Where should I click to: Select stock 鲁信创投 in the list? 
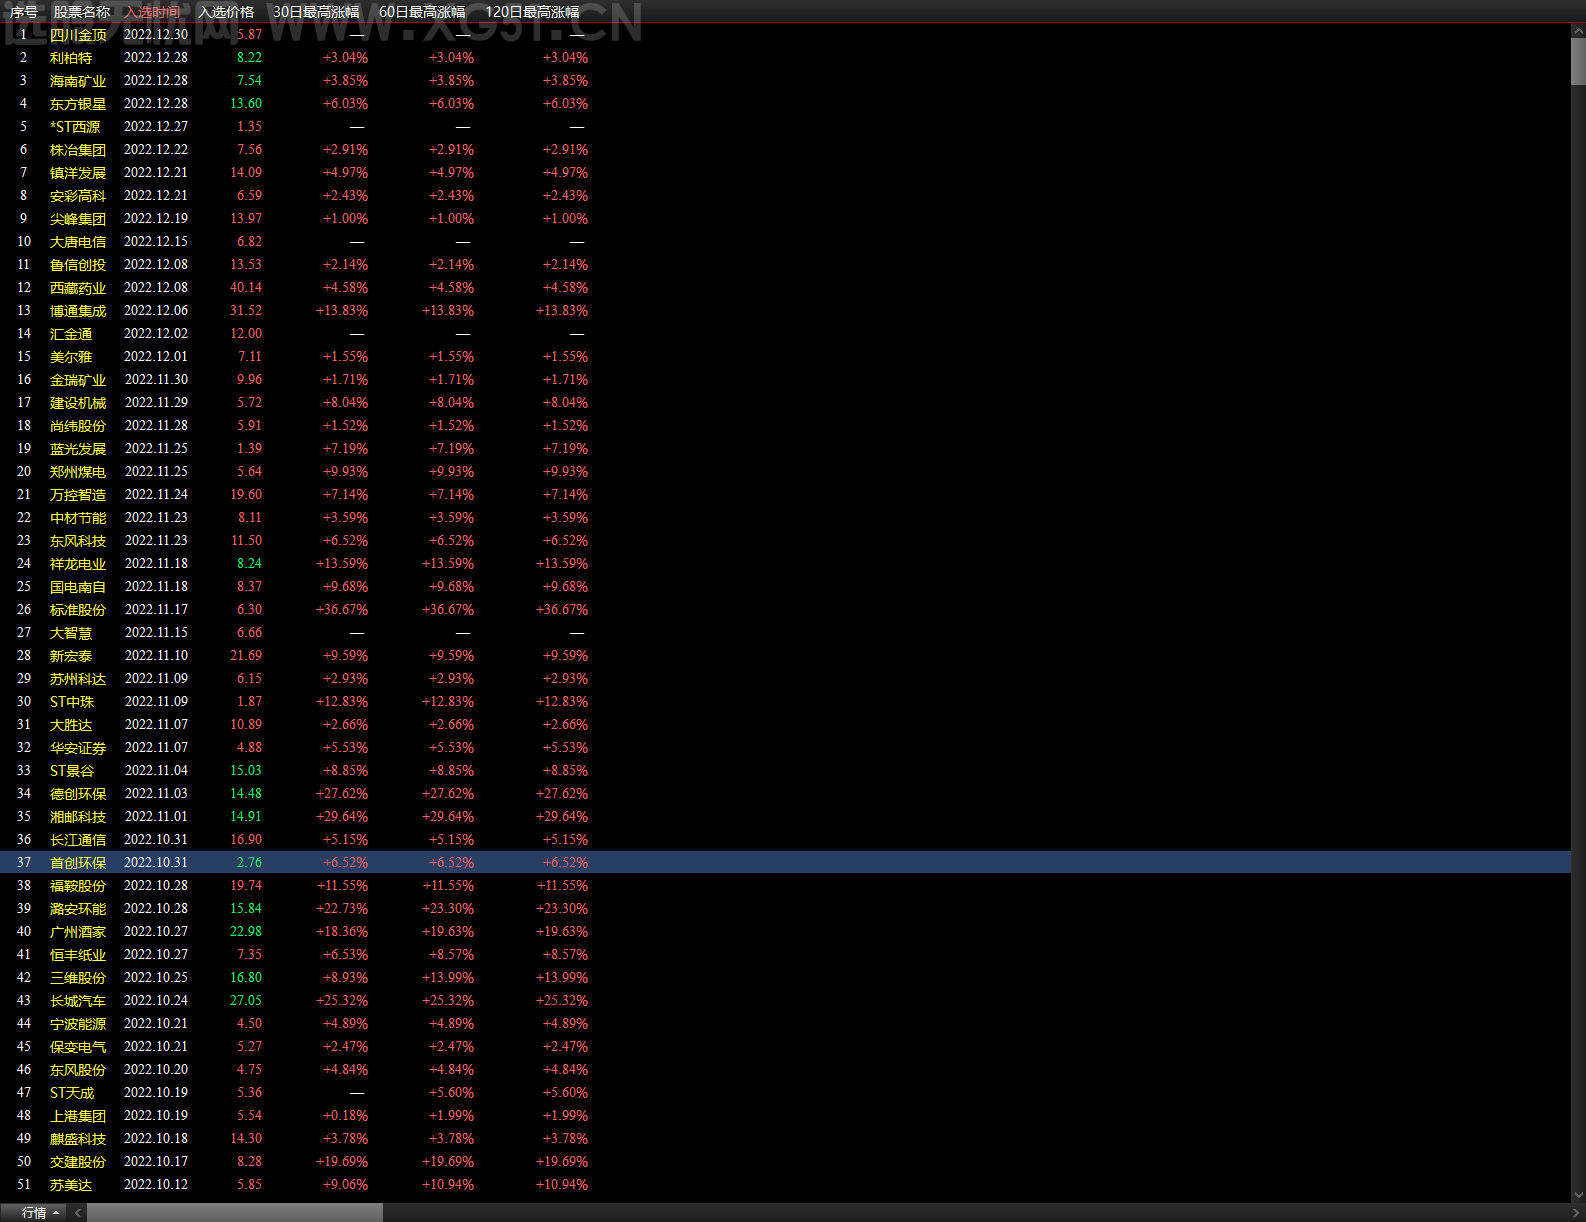click(78, 265)
